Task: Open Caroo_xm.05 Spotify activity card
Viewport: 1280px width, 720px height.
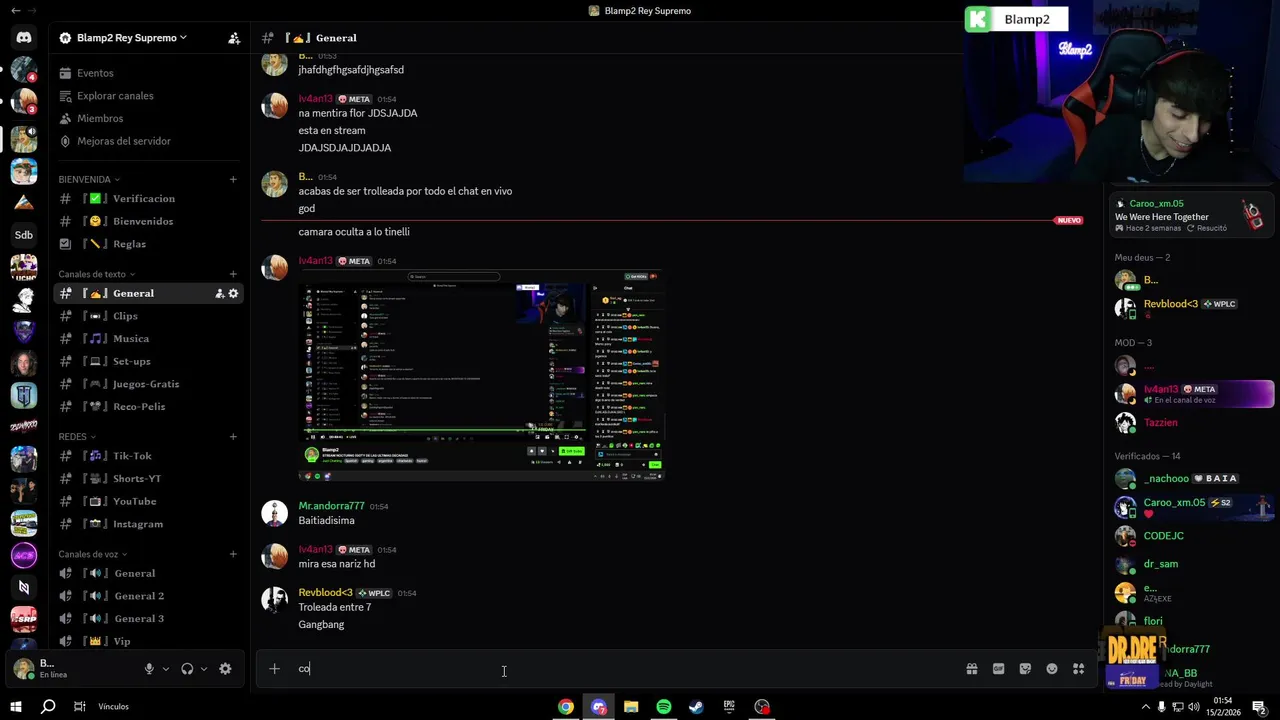Action: (x=1191, y=216)
